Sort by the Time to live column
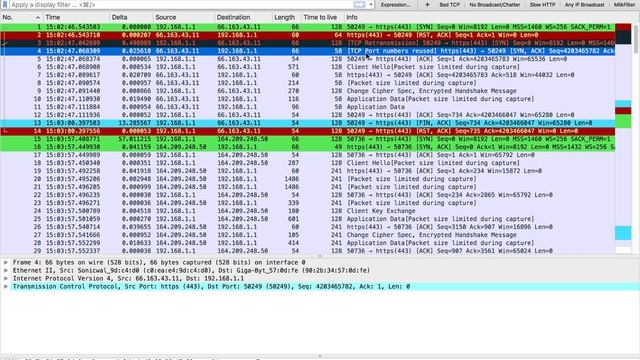Viewport: 640px width, 360px height. click(x=322, y=17)
